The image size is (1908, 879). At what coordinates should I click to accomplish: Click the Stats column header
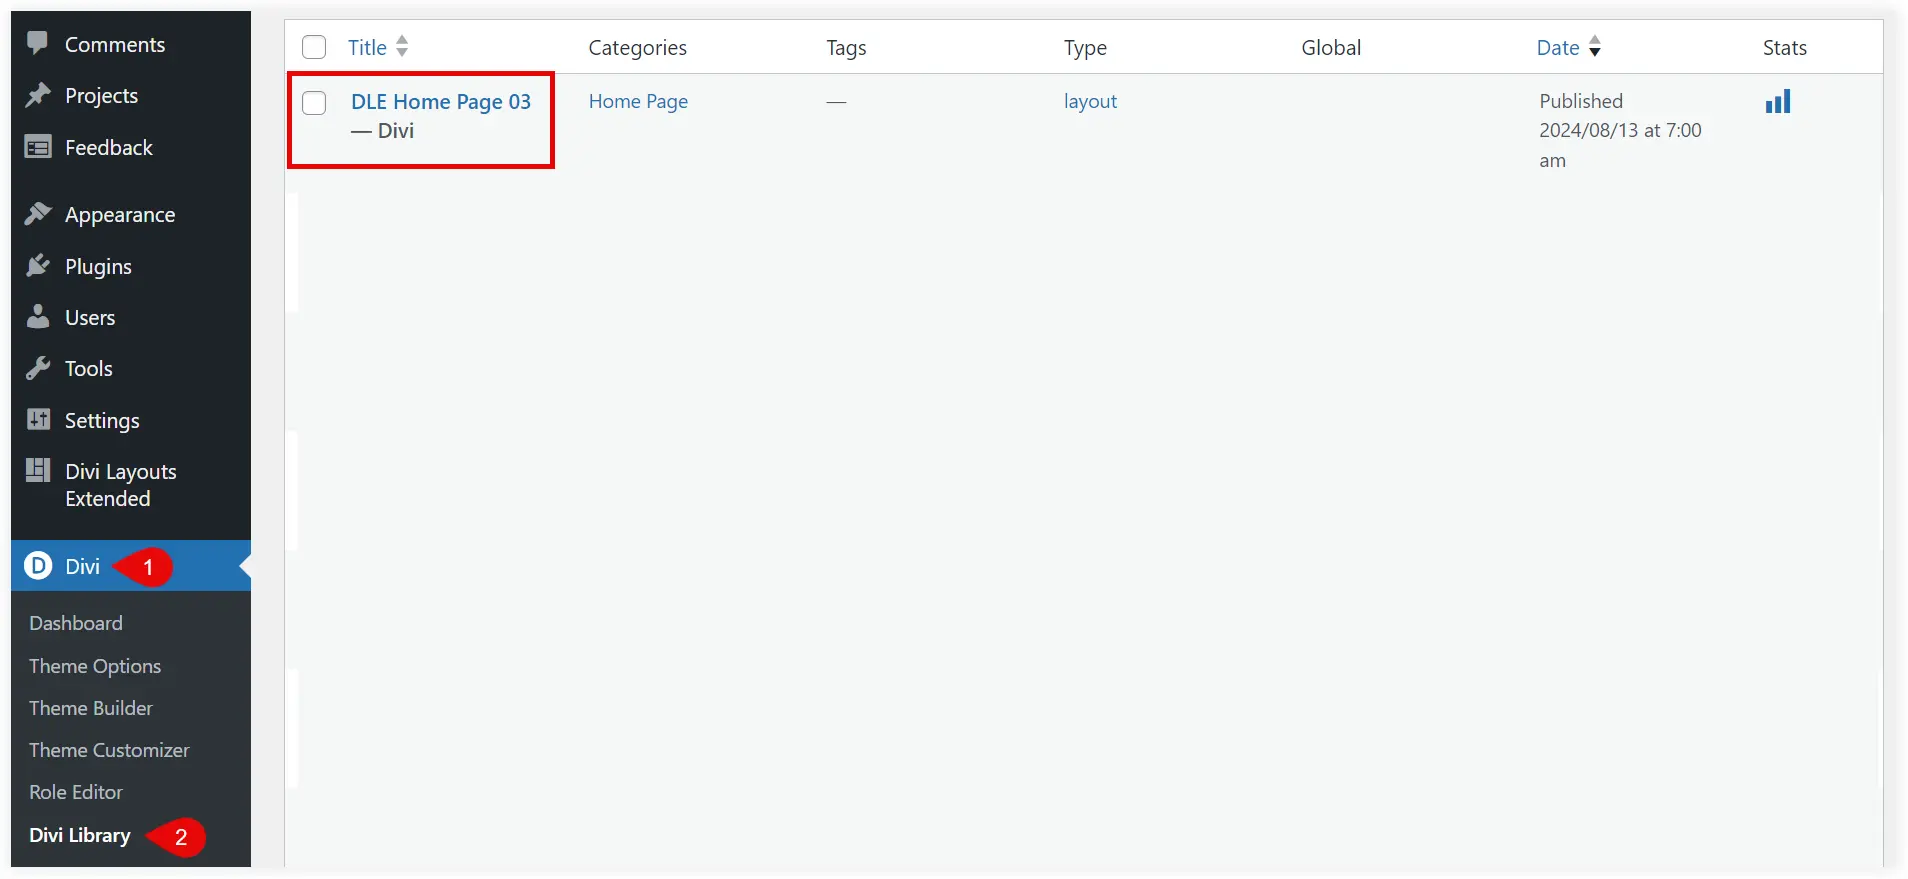click(x=1785, y=47)
